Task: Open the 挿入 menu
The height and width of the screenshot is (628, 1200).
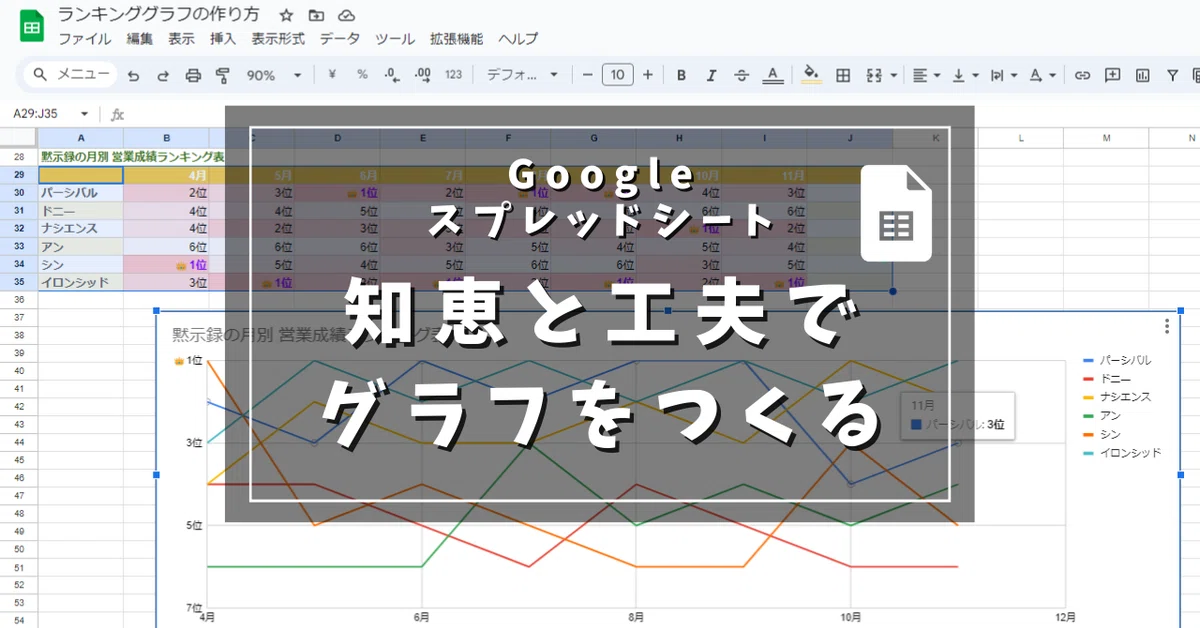Action: (223, 39)
